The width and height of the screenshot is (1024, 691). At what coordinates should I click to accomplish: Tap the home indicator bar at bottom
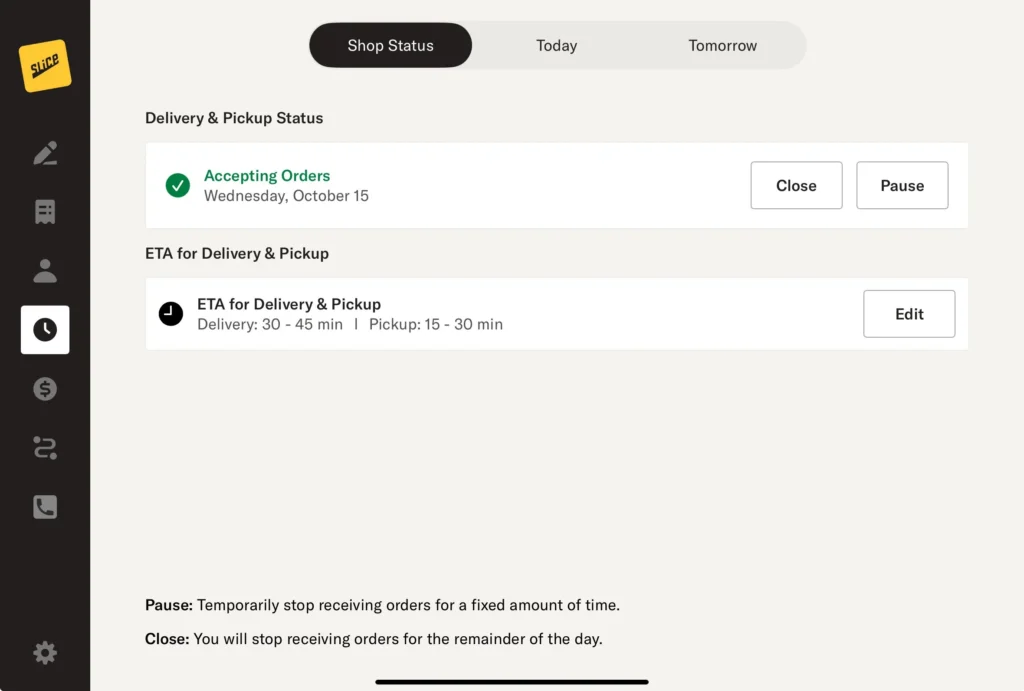pyautogui.click(x=512, y=682)
